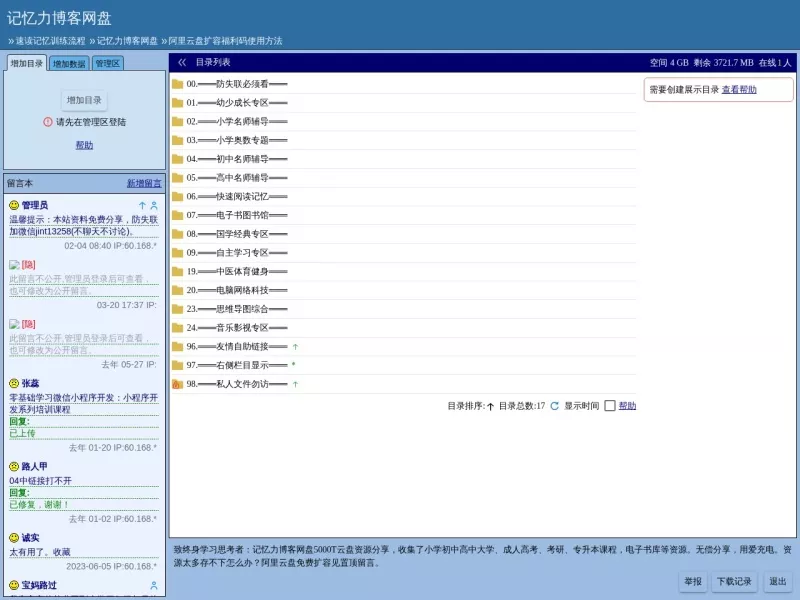Click the 目录列表 header label

click(x=213, y=62)
